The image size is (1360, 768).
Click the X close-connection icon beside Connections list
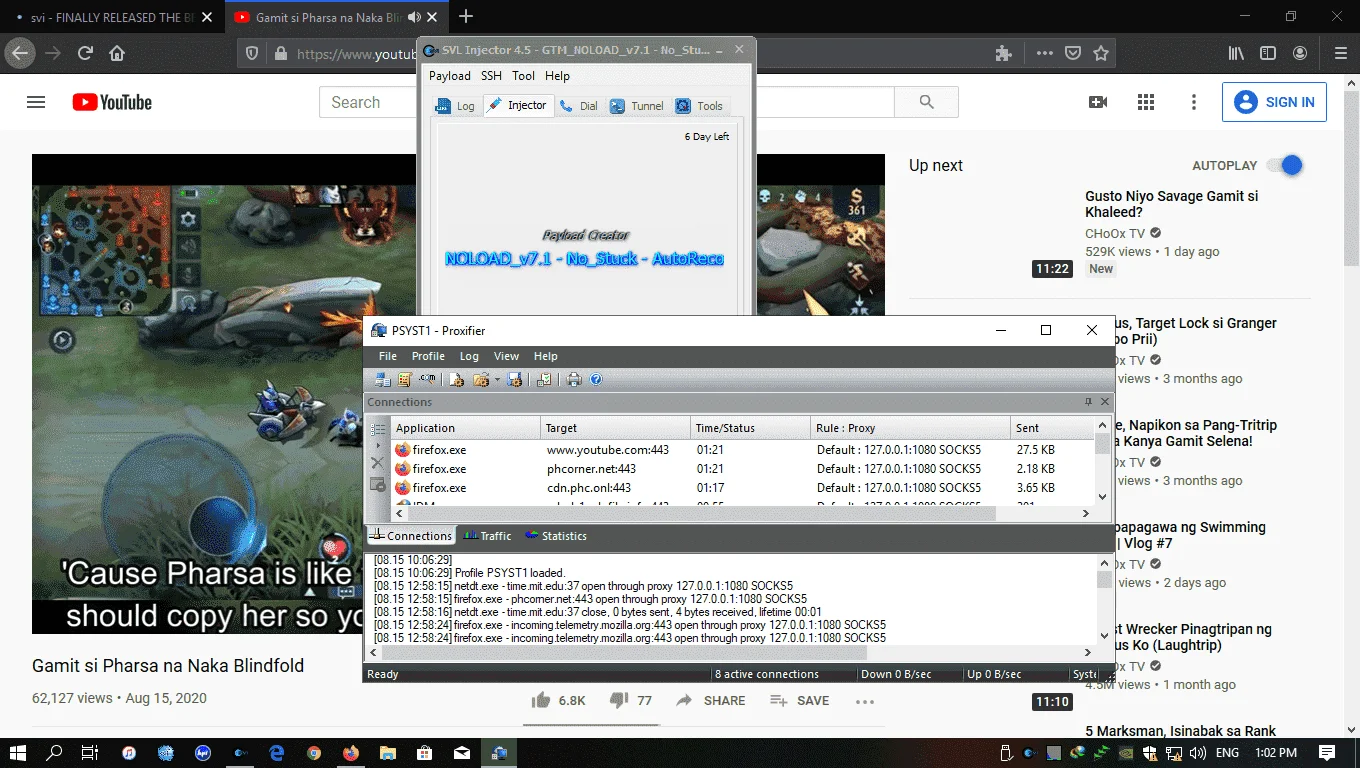point(377,463)
